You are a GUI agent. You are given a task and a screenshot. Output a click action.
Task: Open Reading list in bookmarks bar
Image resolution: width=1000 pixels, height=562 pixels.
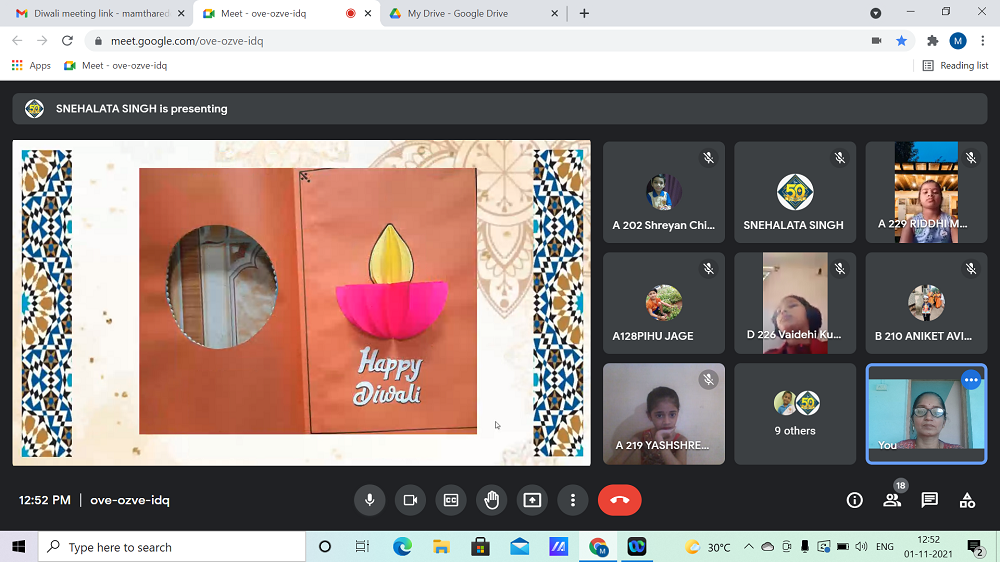[955, 65]
